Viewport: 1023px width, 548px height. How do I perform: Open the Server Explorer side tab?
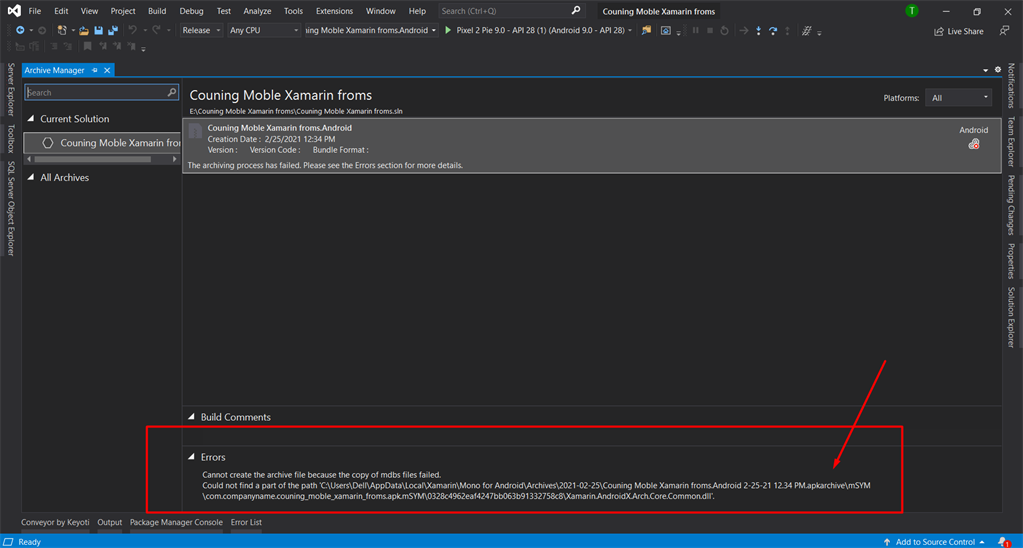pos(10,89)
